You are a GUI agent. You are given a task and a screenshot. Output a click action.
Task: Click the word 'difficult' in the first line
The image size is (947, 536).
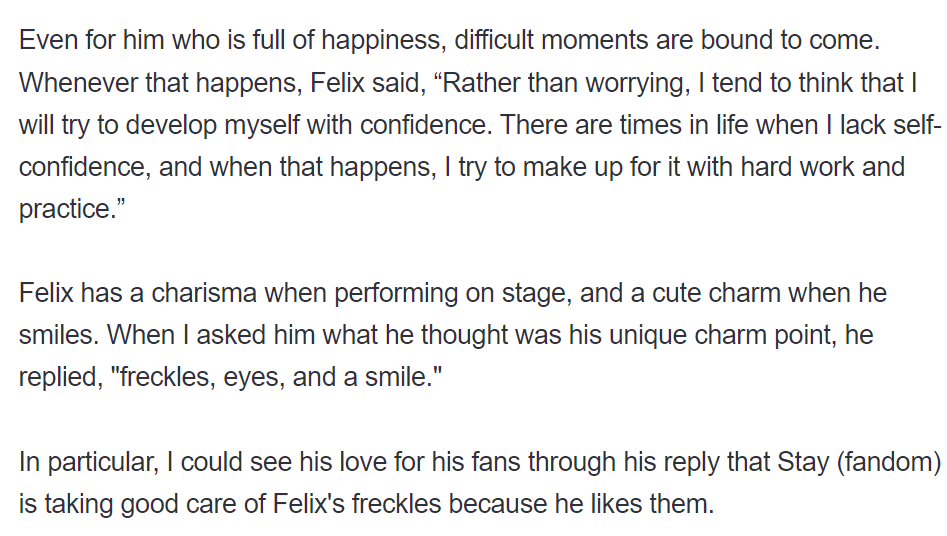494,40
